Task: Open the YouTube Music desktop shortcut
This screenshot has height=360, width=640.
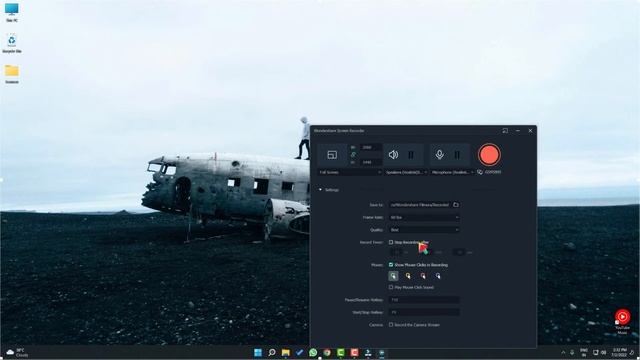Action: point(622,322)
